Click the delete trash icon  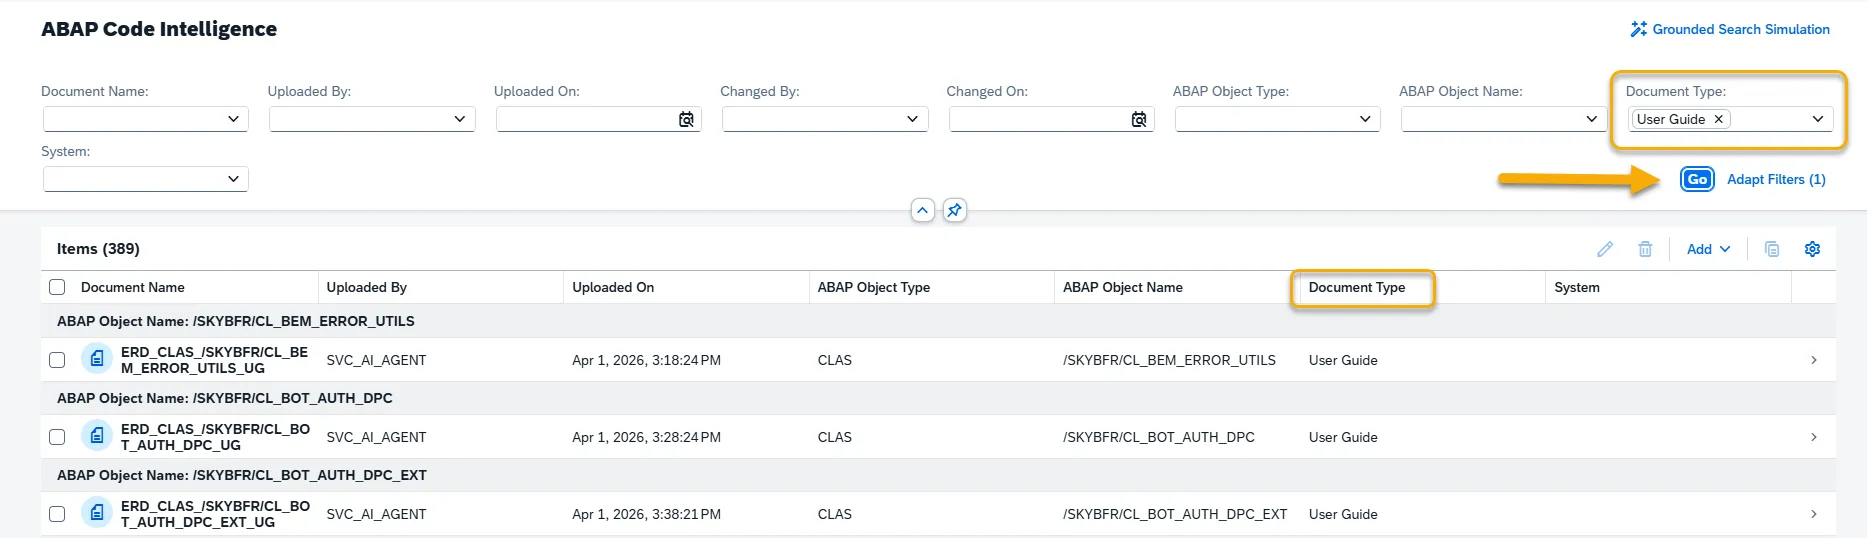click(x=1645, y=249)
